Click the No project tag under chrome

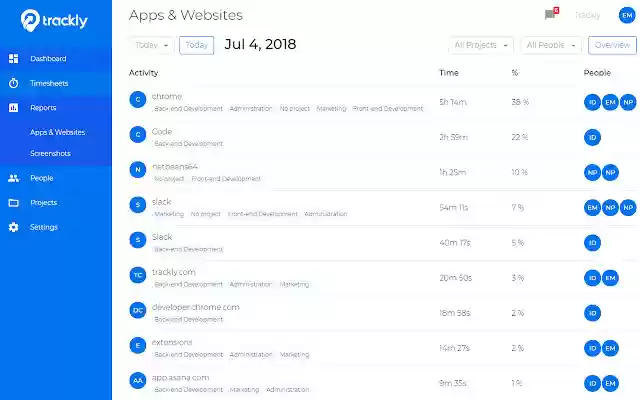coord(295,109)
